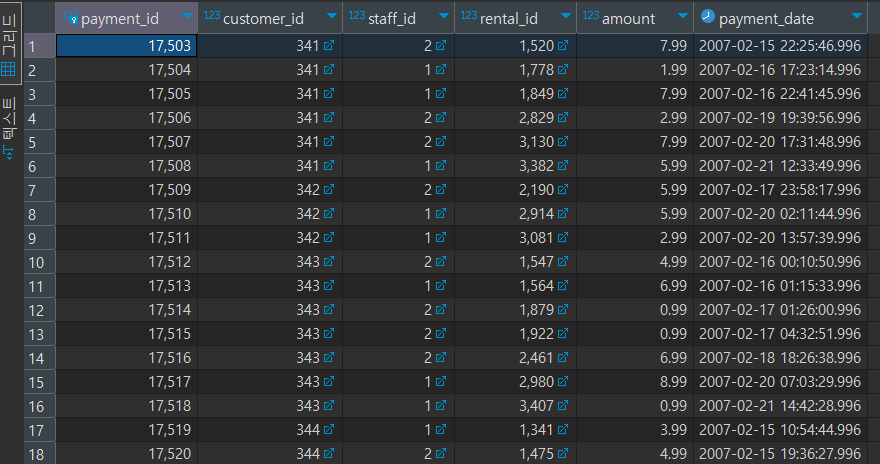Open staff link icon in row 6

coord(441,166)
